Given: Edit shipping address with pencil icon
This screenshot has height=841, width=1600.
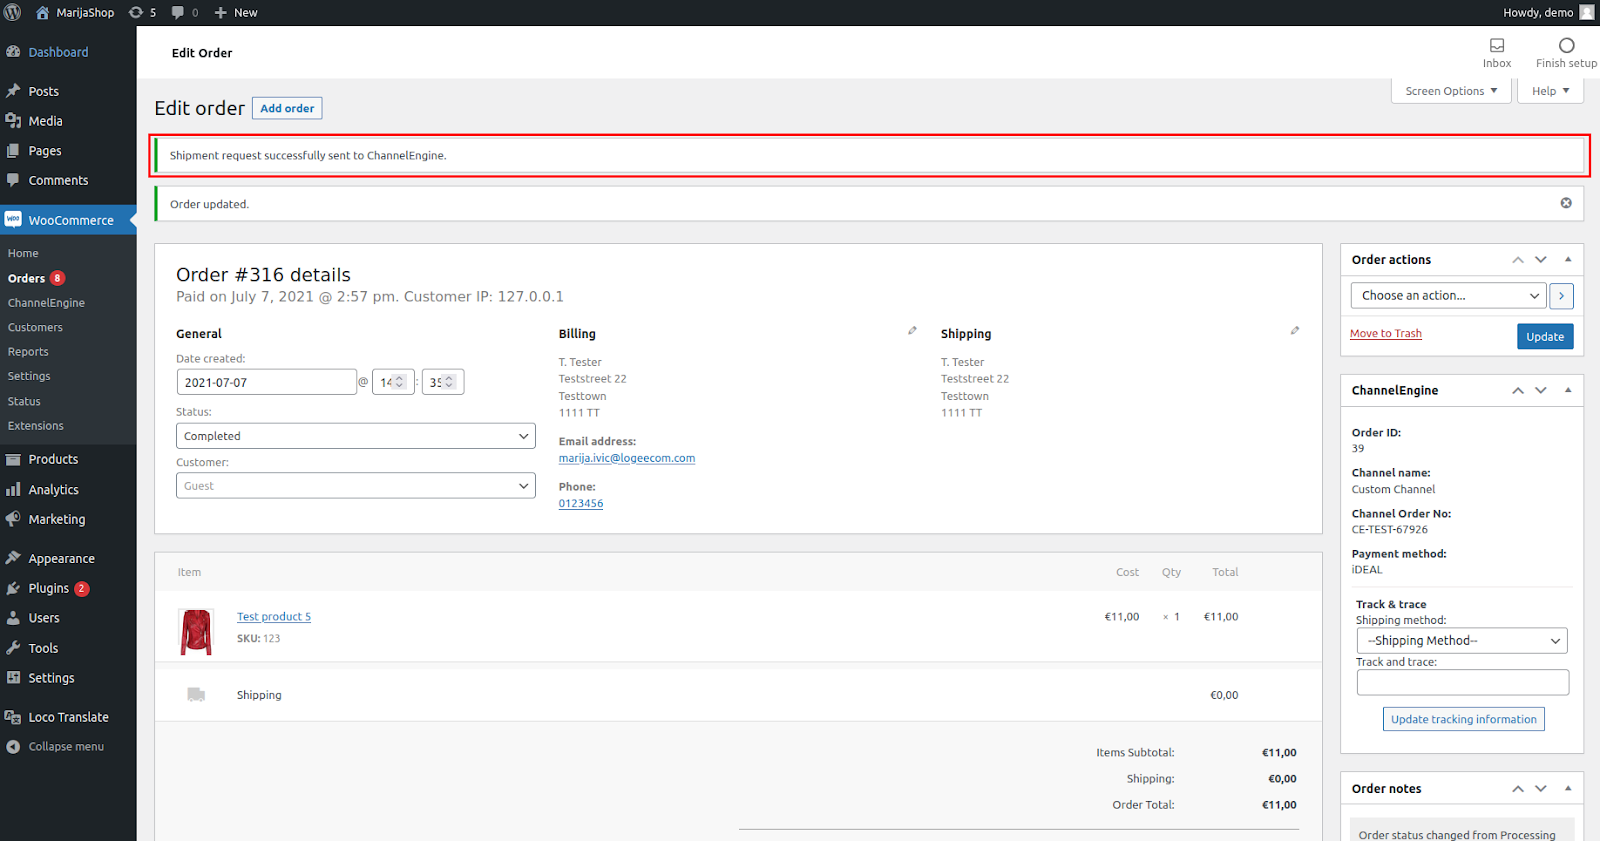Looking at the screenshot, I should [1294, 331].
